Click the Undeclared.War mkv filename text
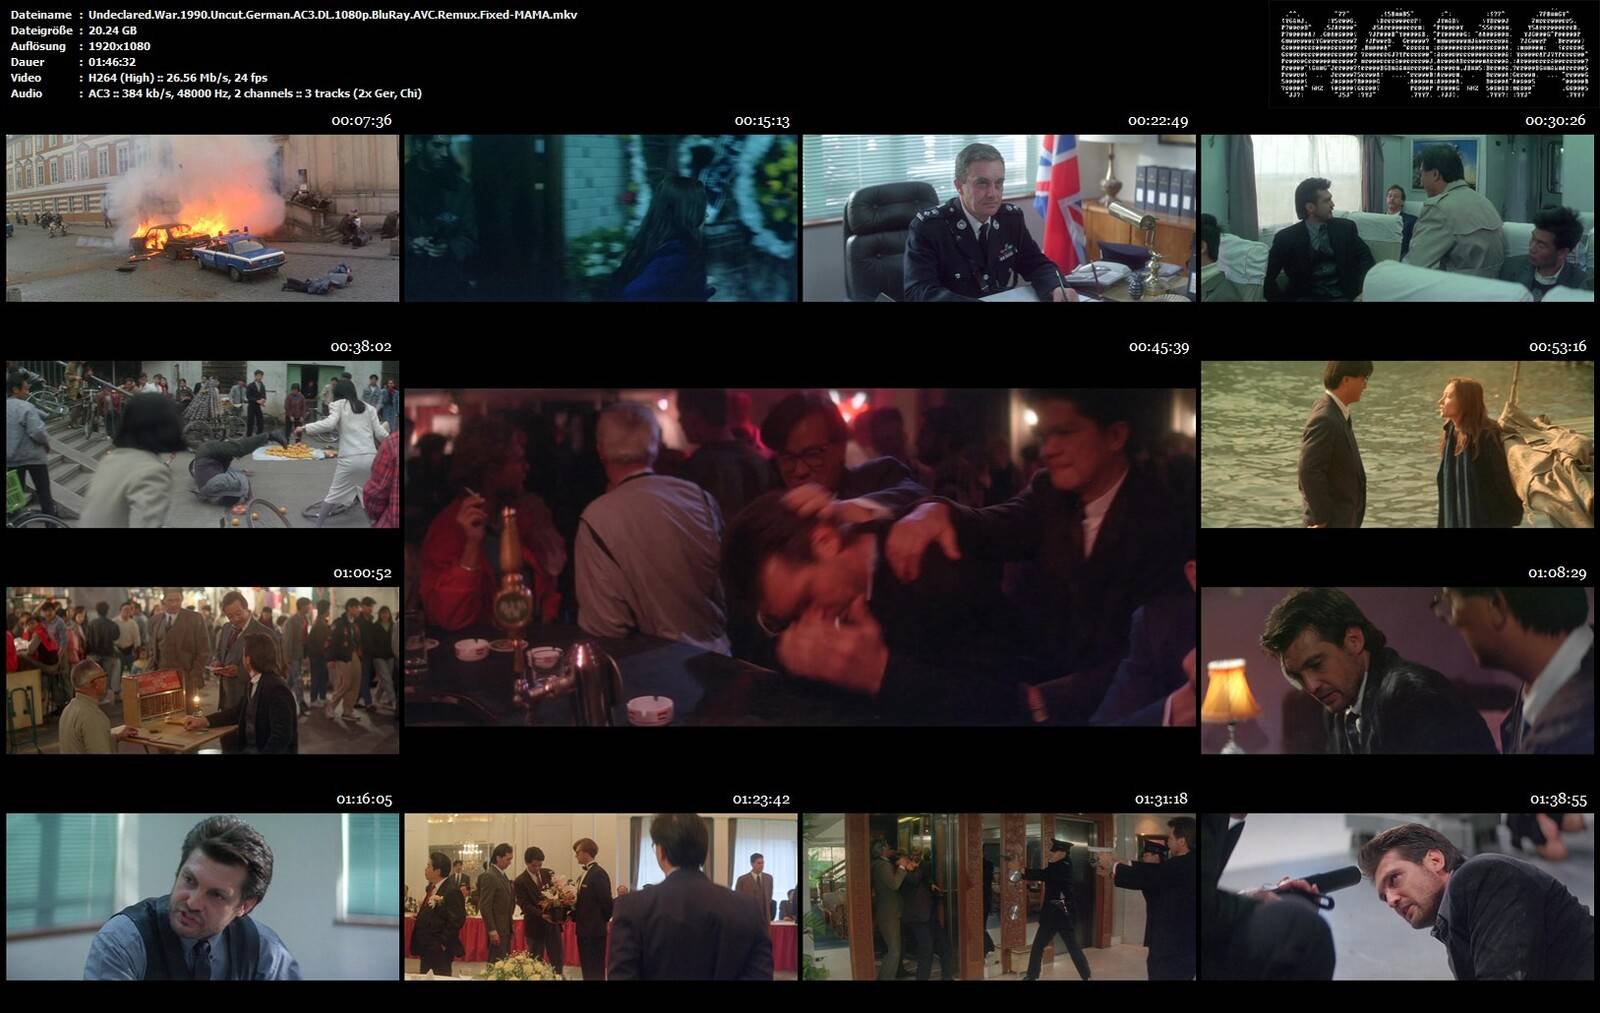This screenshot has width=1600, height=1013. click(333, 15)
